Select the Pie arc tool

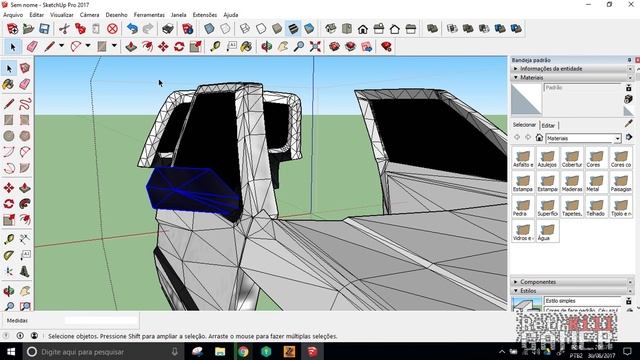[x=25, y=168]
